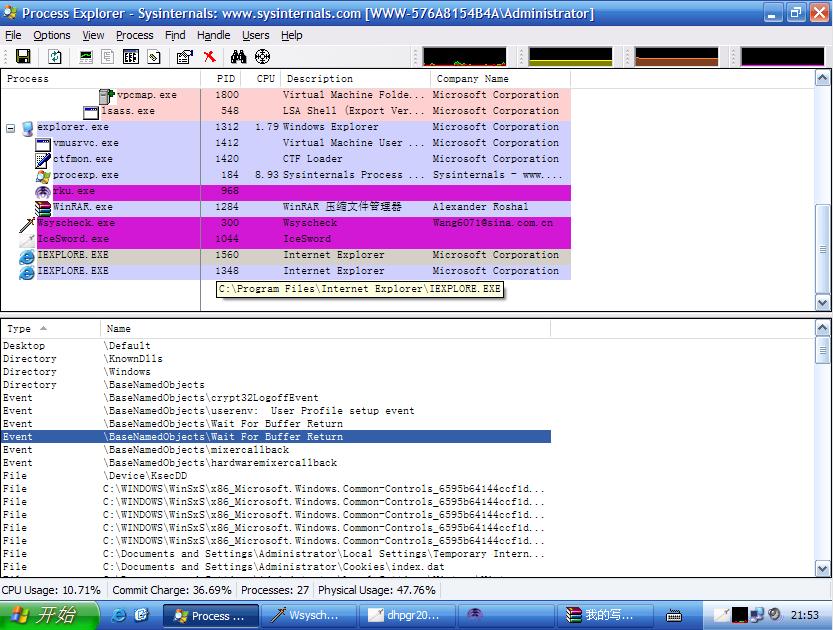This screenshot has height=630, width=833.
Task: Open the Help menu
Action: point(291,35)
